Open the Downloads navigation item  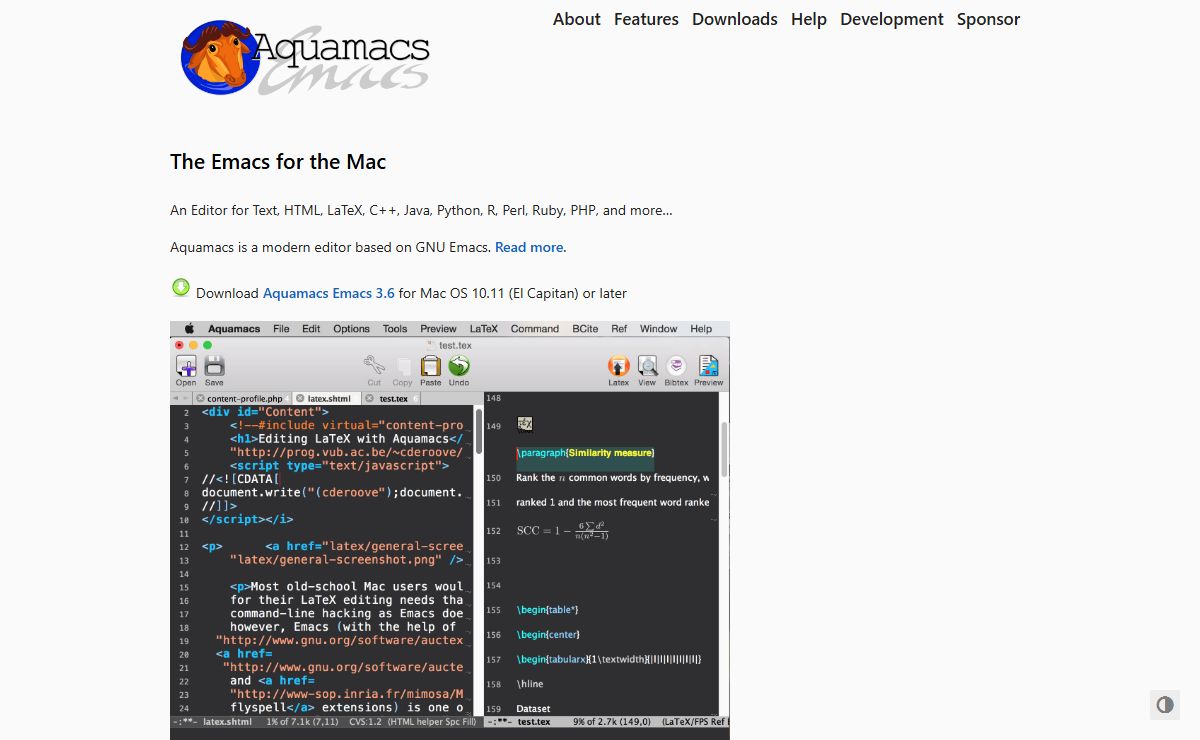click(x=735, y=19)
